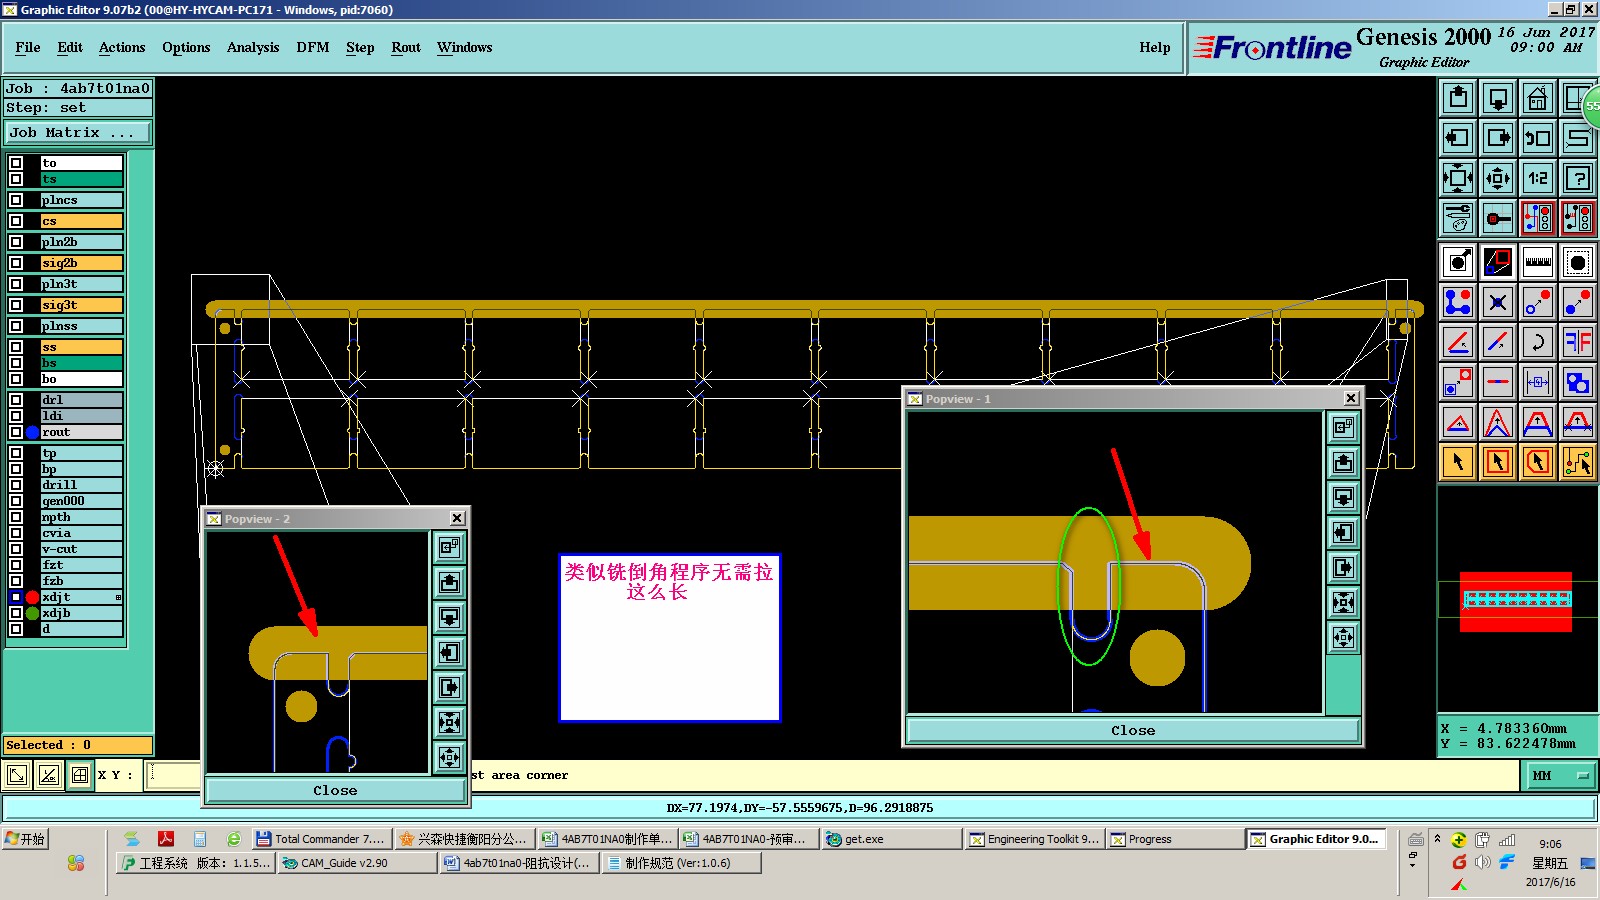
Task: Click the X Y coordinate input field
Action: (174, 775)
